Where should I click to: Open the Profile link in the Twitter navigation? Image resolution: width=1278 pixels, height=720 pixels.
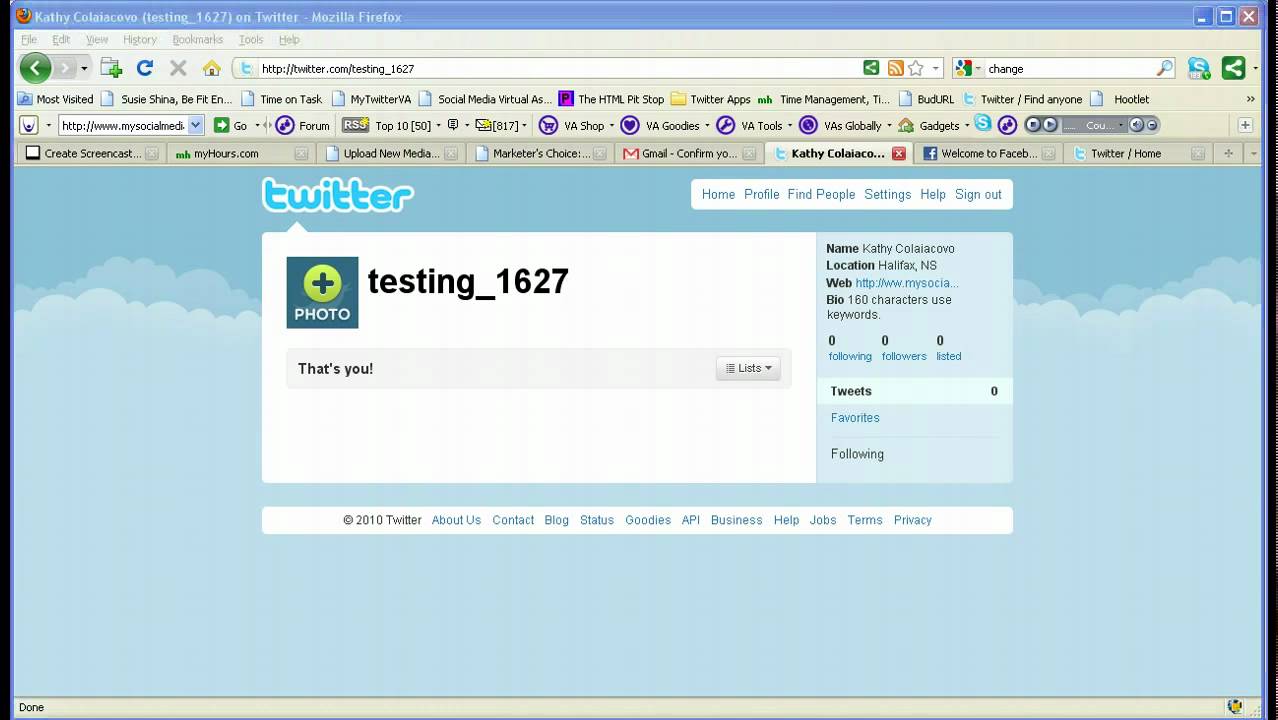pos(761,194)
